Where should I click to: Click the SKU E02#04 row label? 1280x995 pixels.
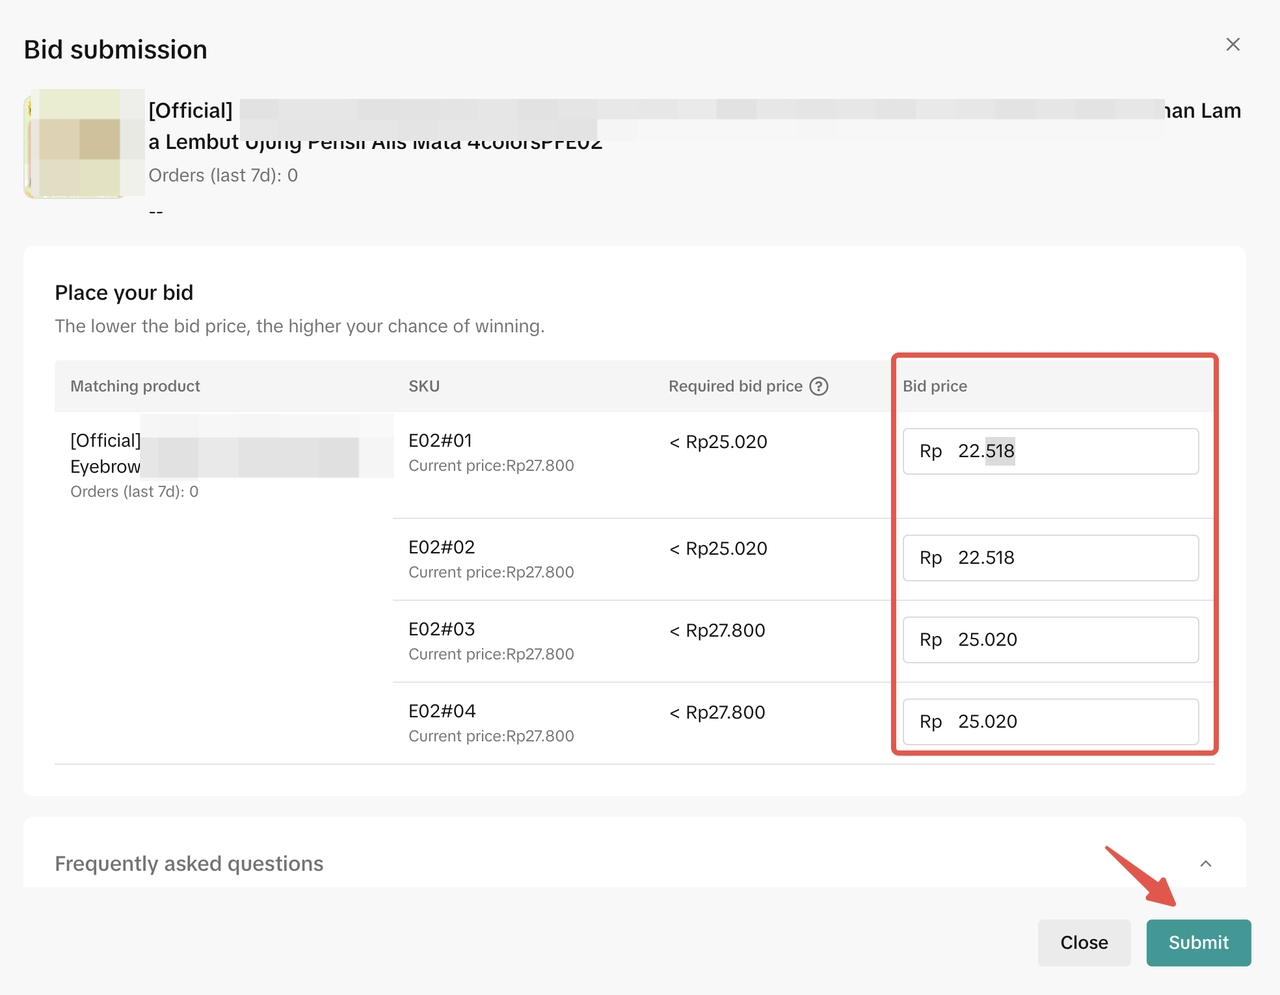[x=441, y=712]
